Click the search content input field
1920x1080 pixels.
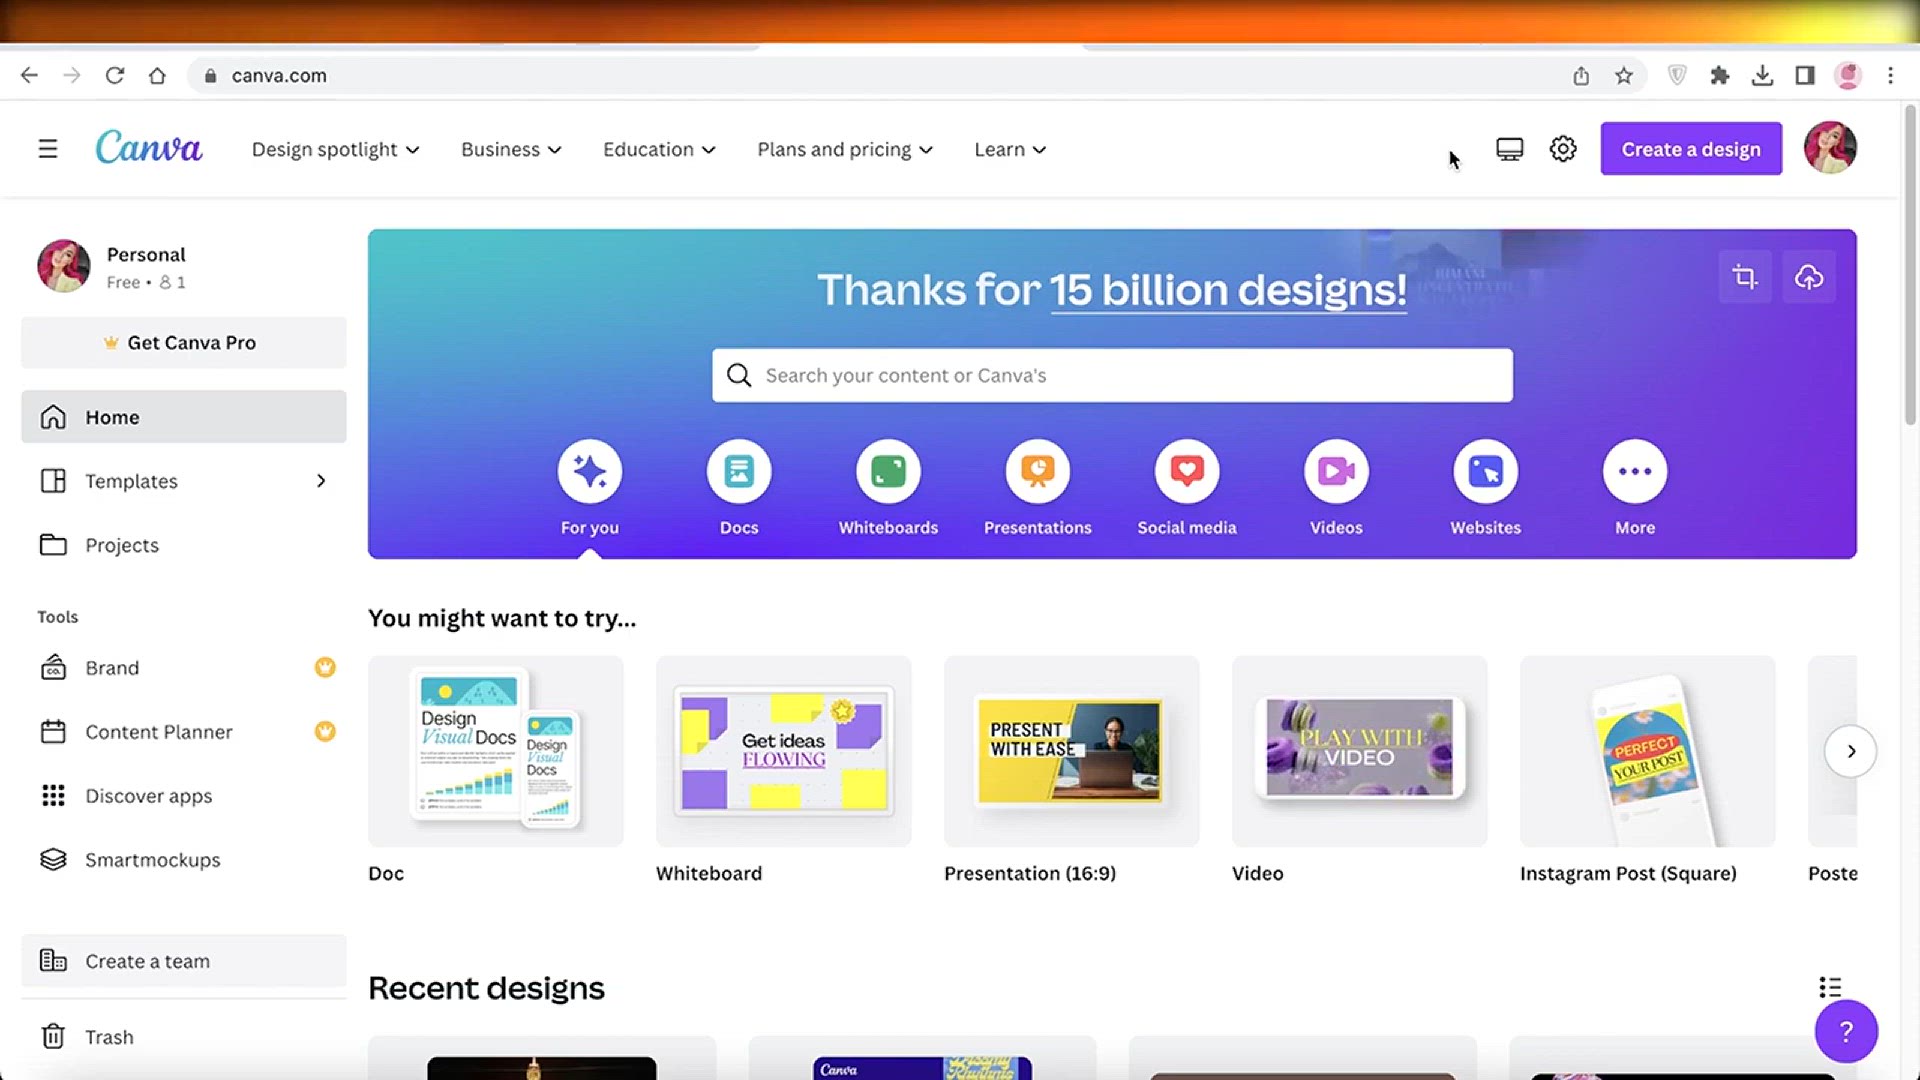coord(1112,375)
